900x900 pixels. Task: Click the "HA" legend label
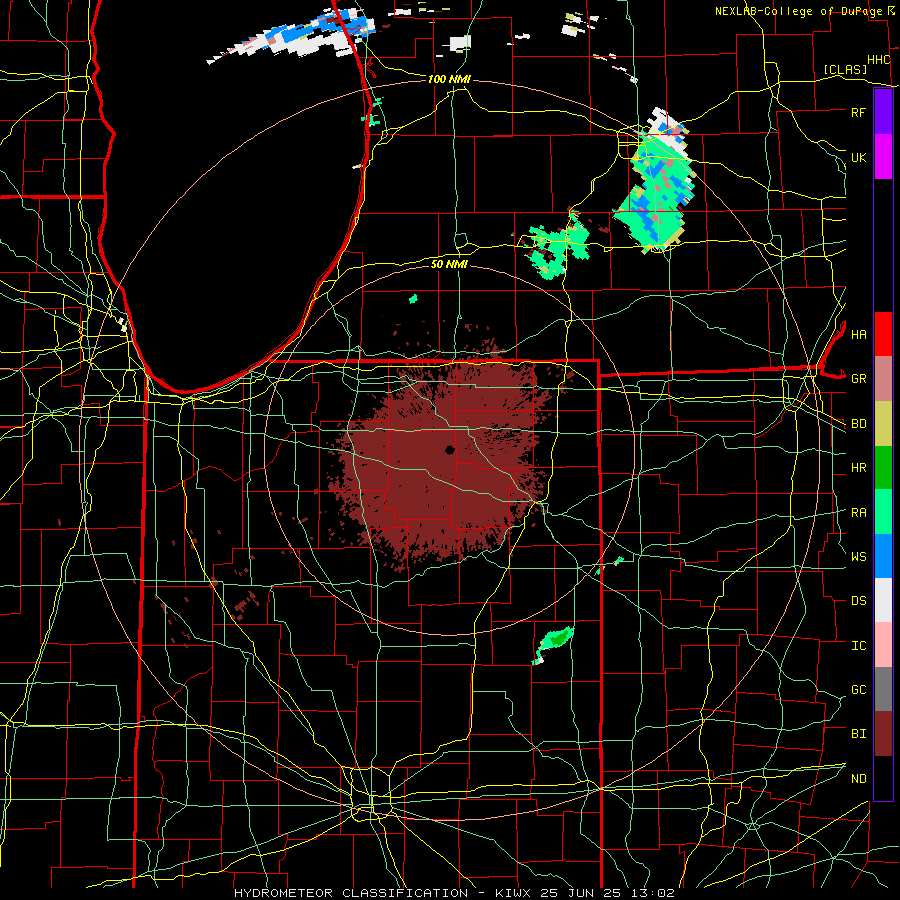click(x=858, y=334)
